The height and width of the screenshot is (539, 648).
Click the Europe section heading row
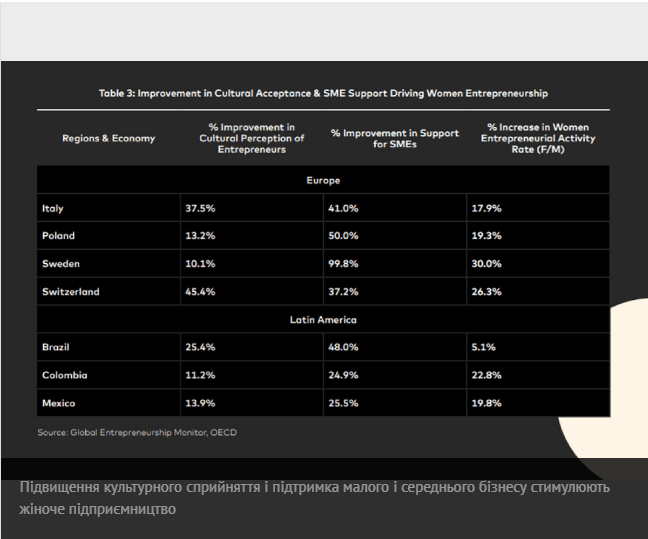click(323, 180)
